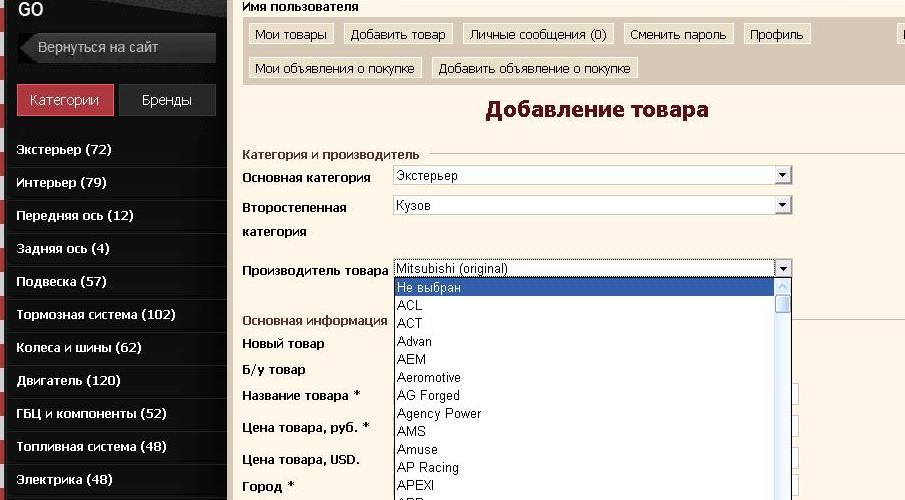Image resolution: width=905 pixels, height=500 pixels.
Task: Click the scroll-up arrow of manufacturer list
Action: coord(783,286)
